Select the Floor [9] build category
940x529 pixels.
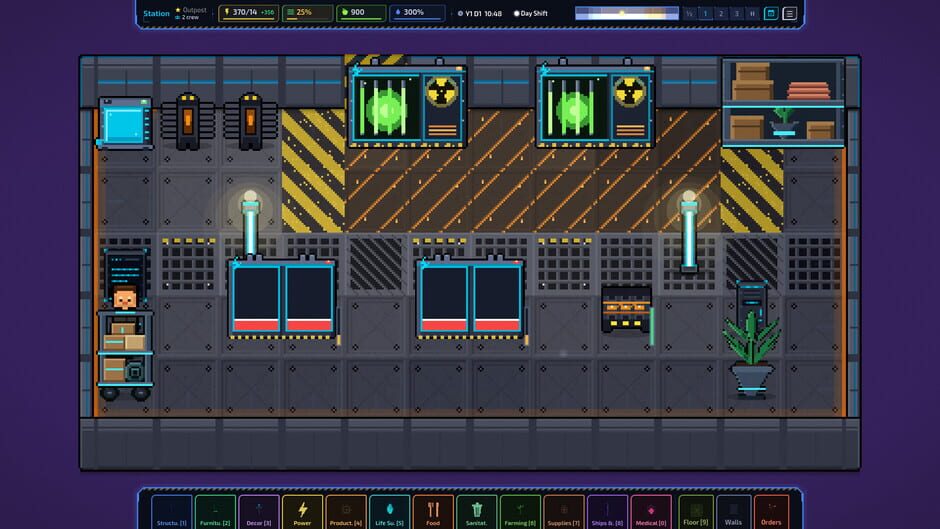pyautogui.click(x=695, y=513)
